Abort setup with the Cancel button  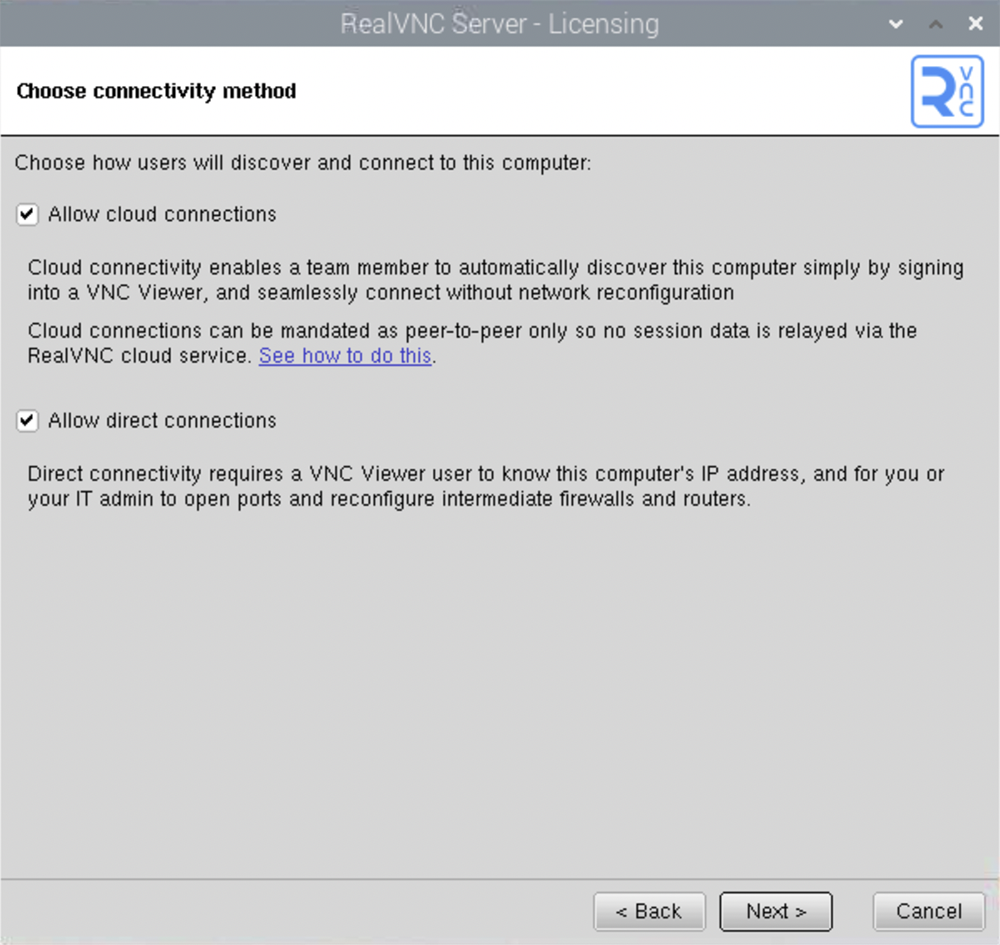[x=929, y=911]
